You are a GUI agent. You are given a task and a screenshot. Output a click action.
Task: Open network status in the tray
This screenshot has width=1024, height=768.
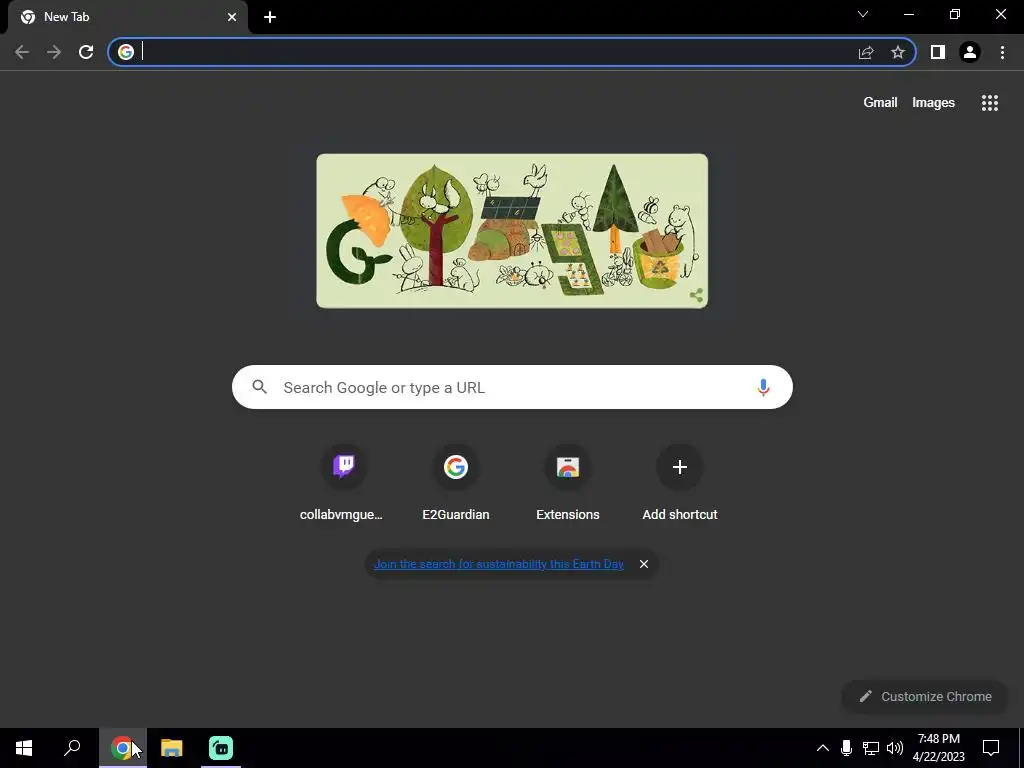pyautogui.click(x=871, y=748)
